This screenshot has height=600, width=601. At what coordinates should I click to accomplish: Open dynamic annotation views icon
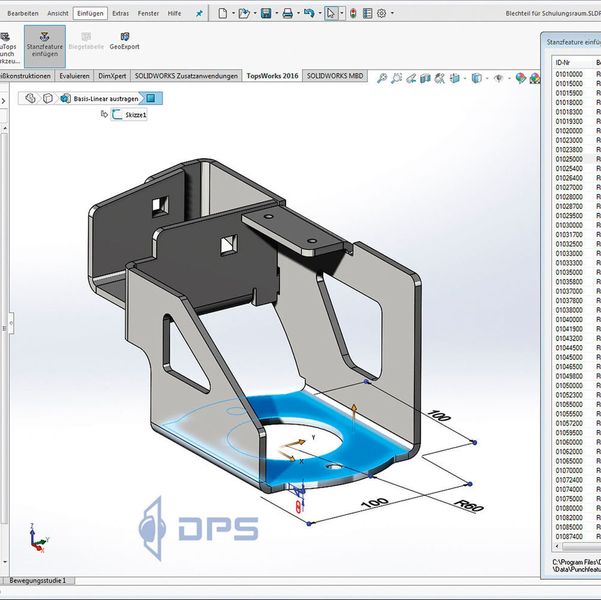[x=440, y=78]
